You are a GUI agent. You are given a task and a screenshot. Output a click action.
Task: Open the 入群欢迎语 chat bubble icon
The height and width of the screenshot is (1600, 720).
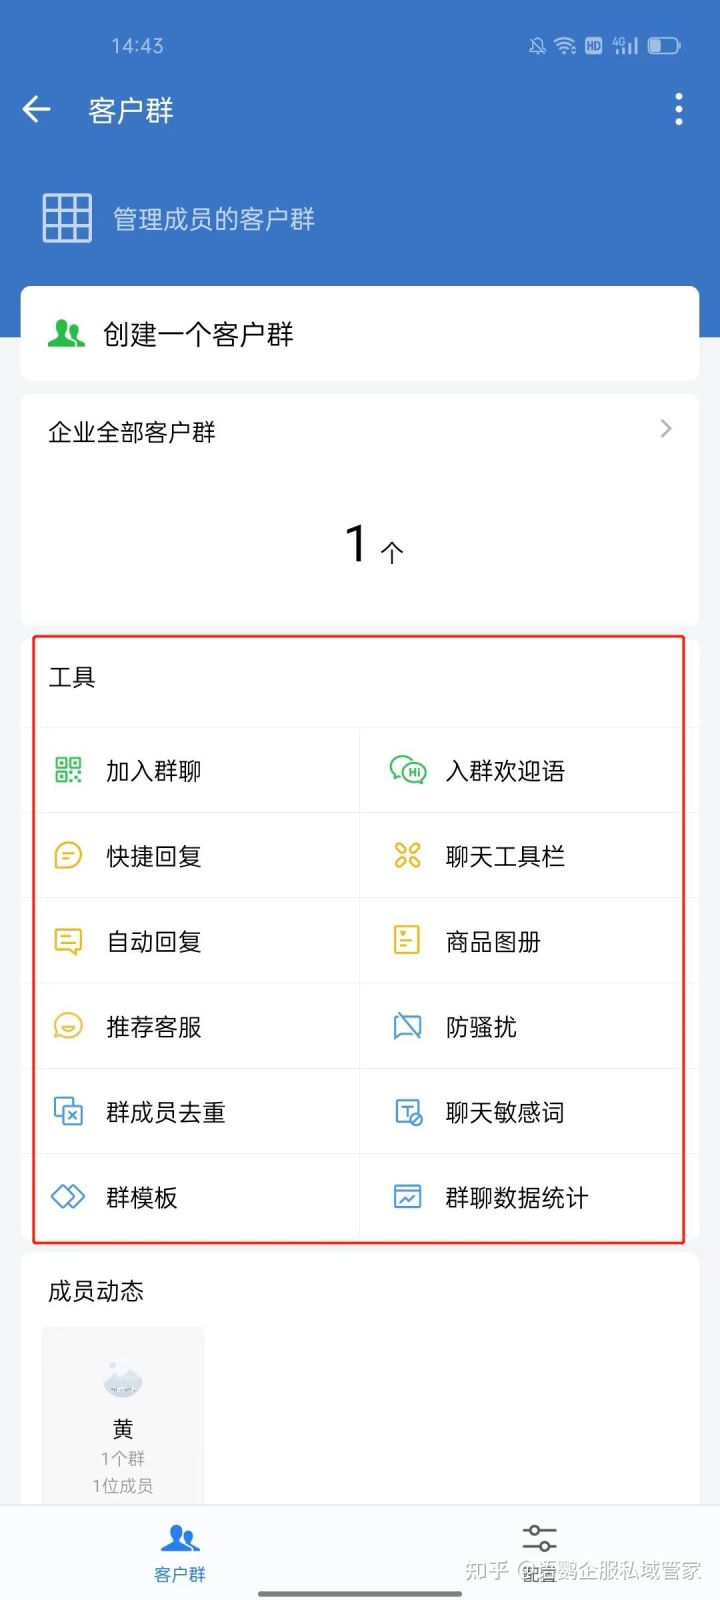[407, 770]
